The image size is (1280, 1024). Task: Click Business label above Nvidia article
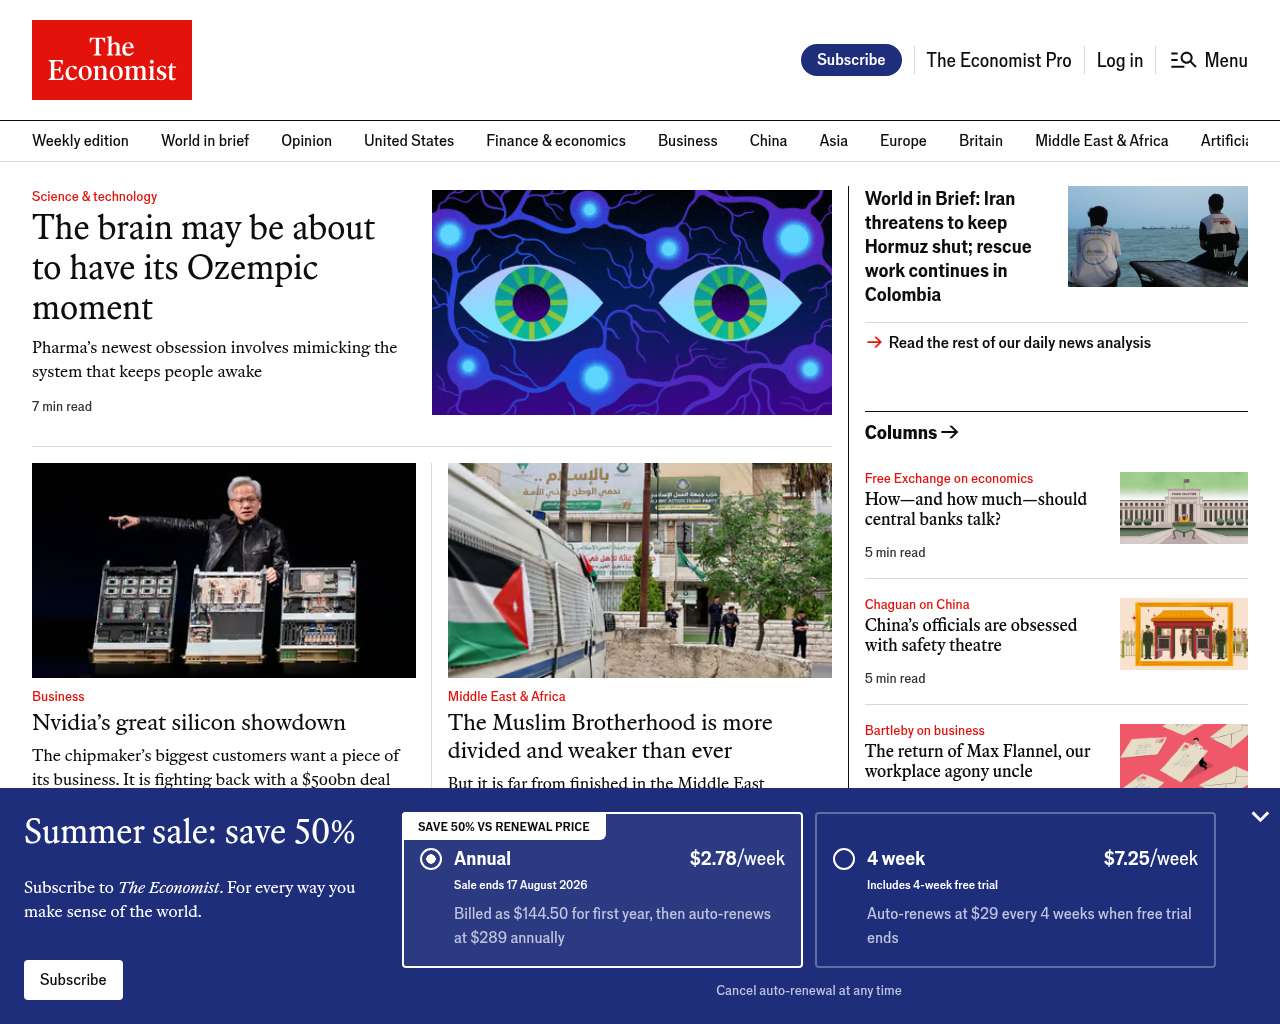(58, 697)
